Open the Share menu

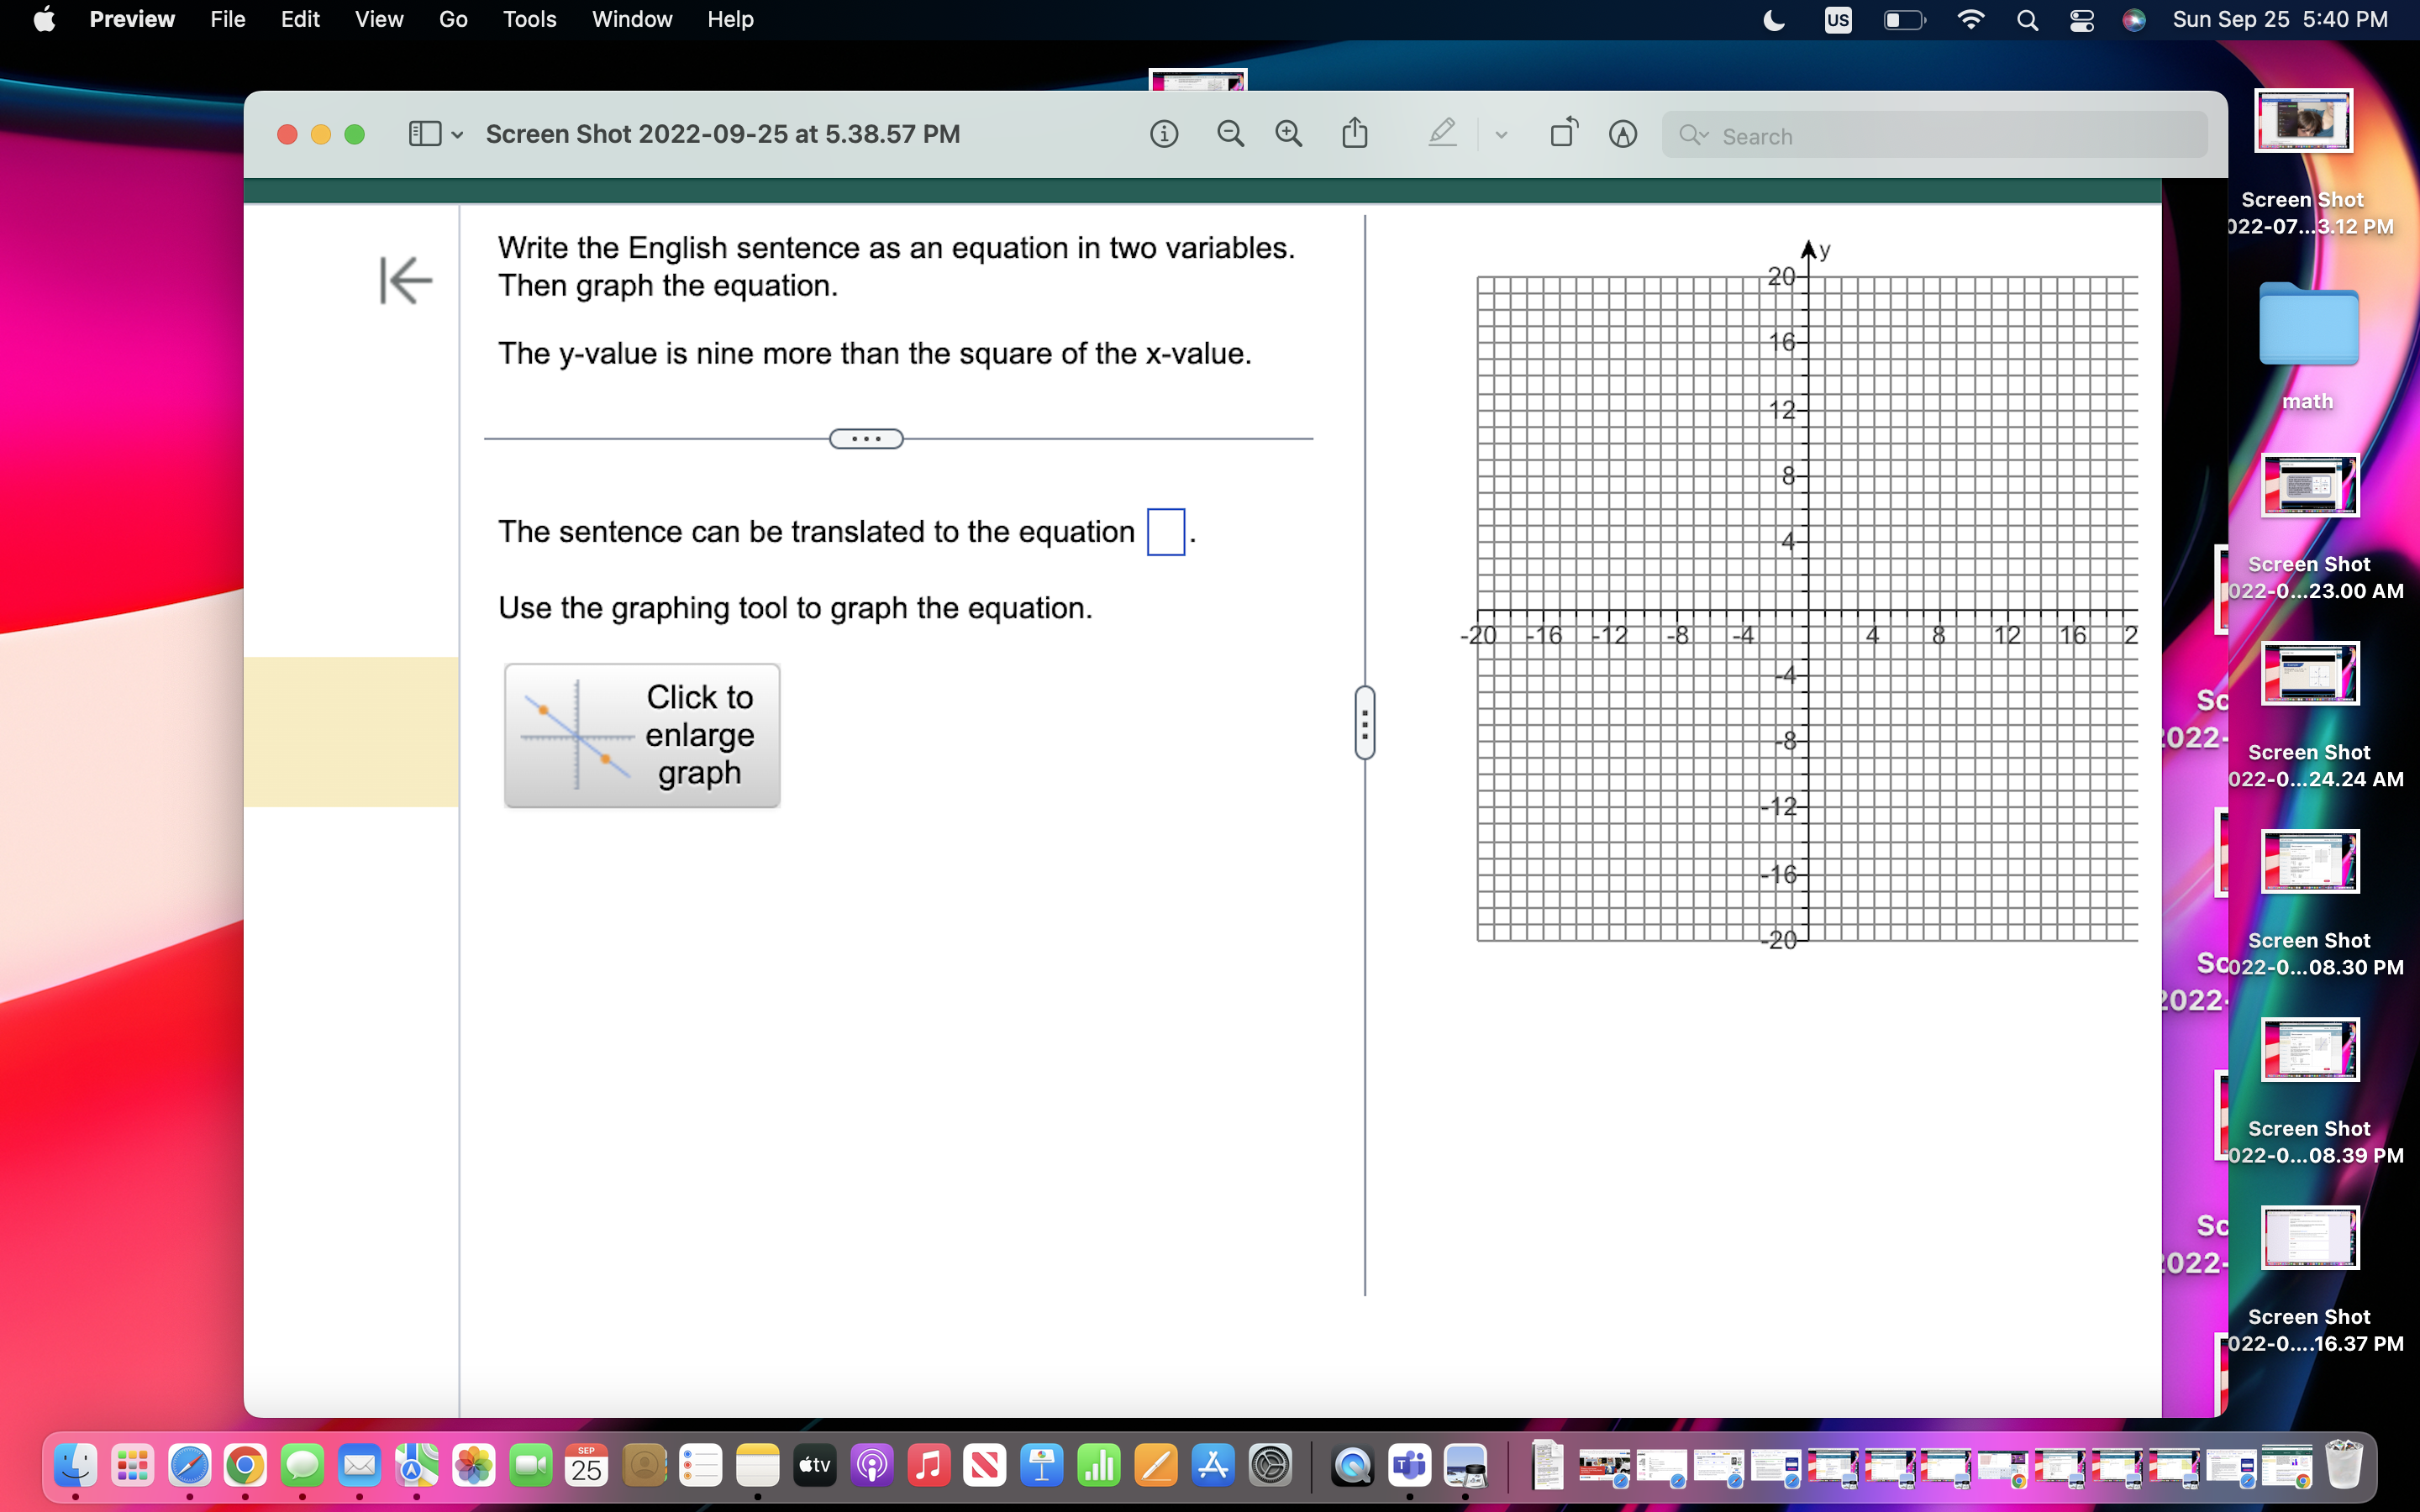point(1355,133)
